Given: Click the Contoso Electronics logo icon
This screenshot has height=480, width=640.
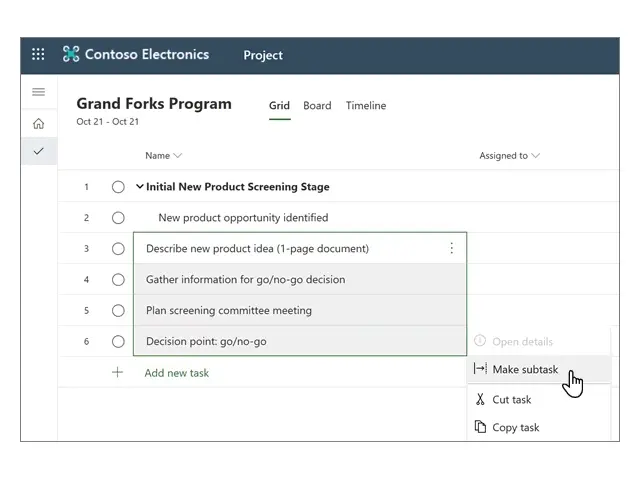Looking at the screenshot, I should (x=71, y=55).
